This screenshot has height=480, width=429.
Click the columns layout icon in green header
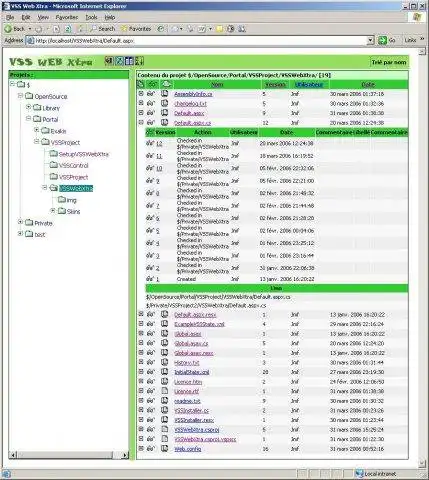[x=129, y=61]
